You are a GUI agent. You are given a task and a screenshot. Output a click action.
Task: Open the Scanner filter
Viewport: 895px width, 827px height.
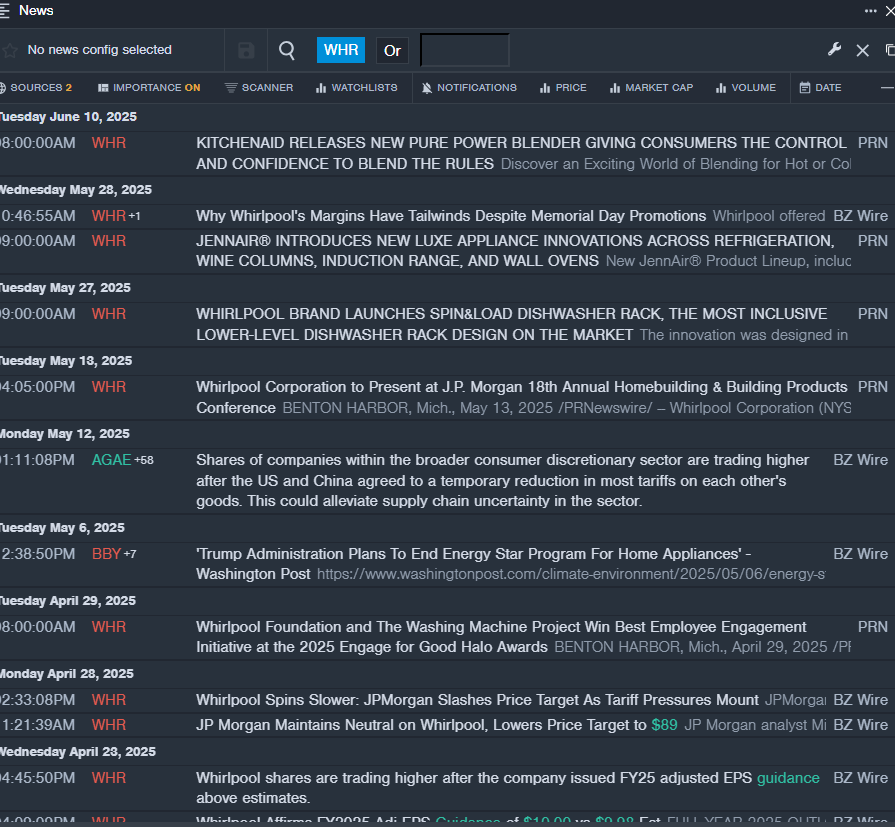point(259,87)
